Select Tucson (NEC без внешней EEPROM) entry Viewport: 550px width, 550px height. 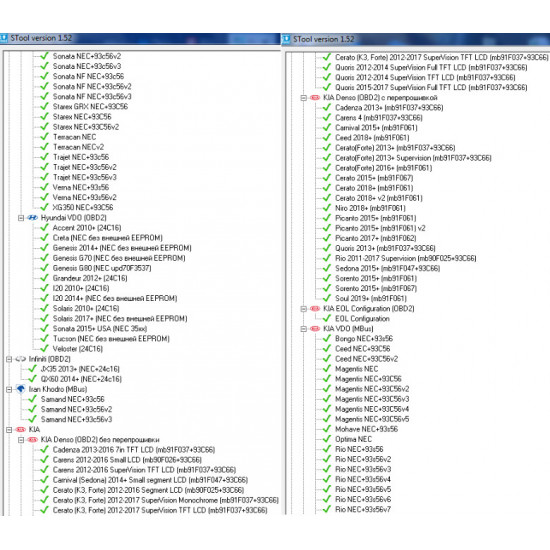tap(111, 338)
